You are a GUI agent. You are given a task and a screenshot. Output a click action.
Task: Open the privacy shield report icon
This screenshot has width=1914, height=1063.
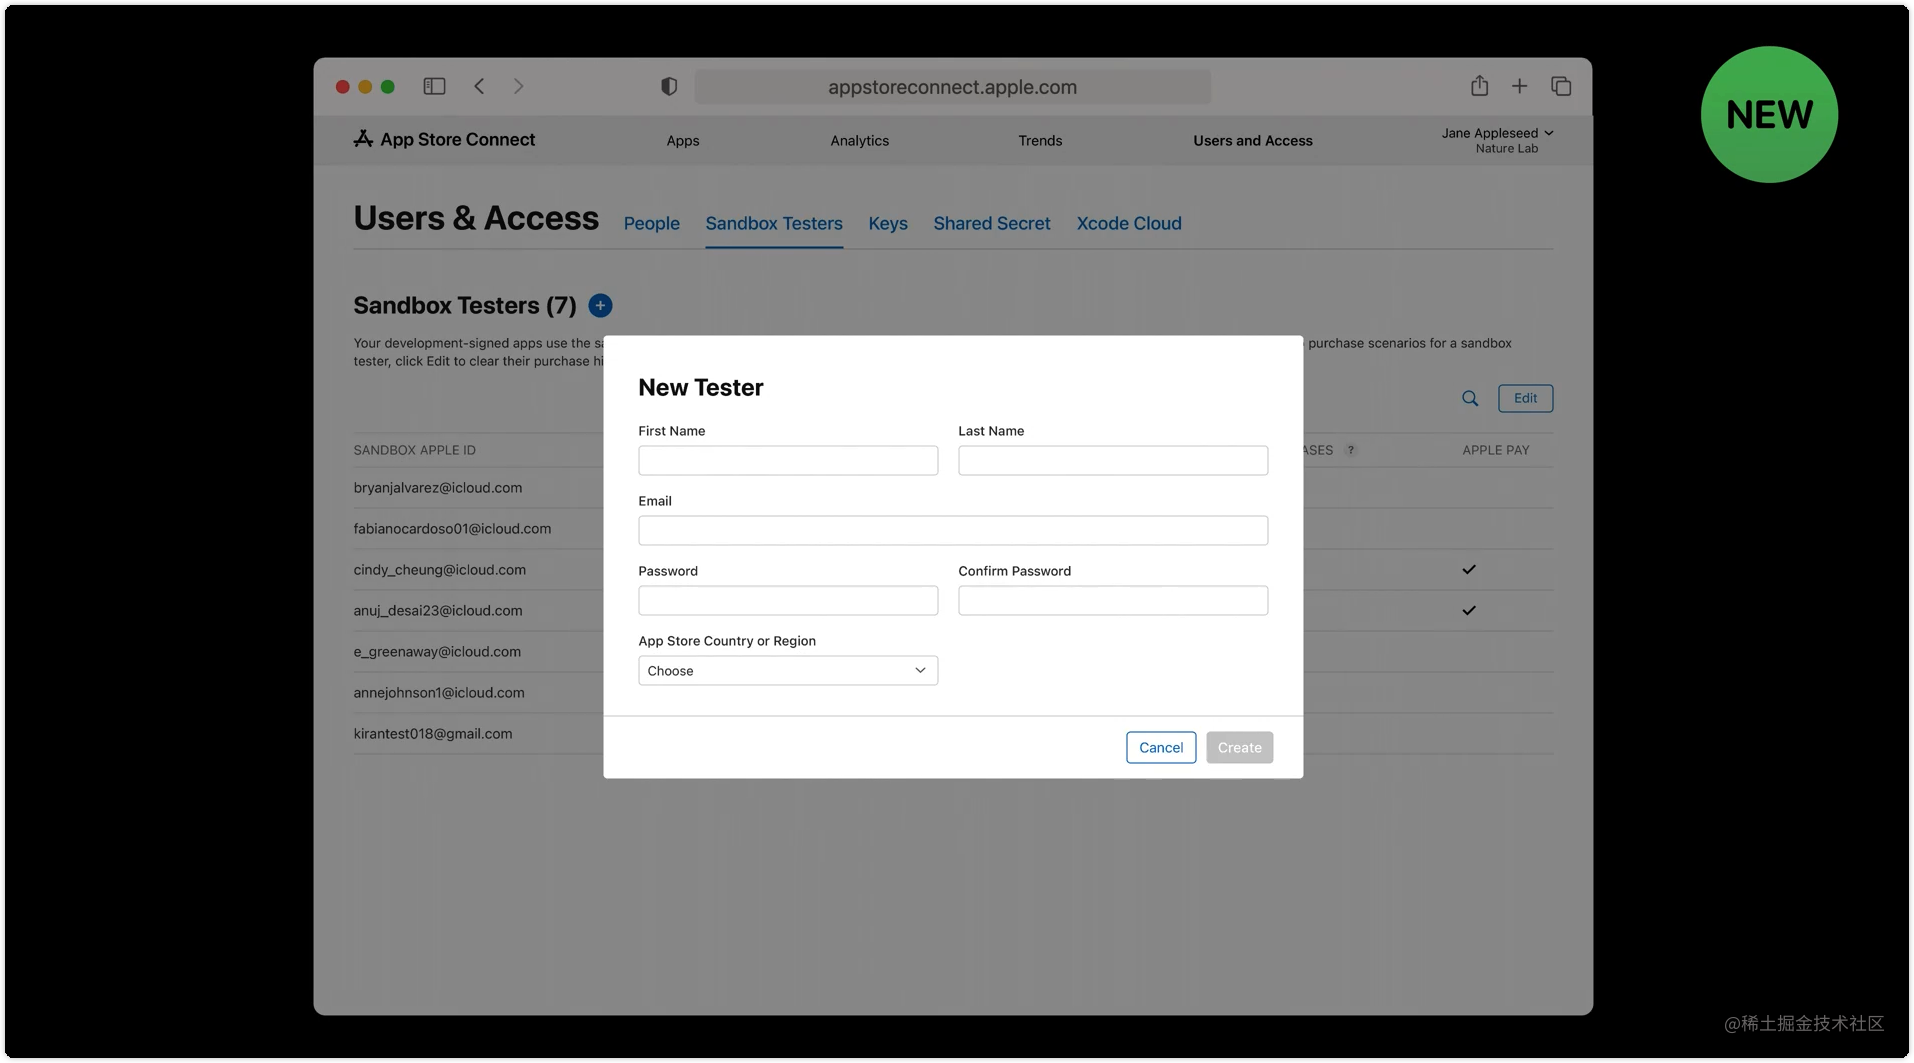(669, 86)
